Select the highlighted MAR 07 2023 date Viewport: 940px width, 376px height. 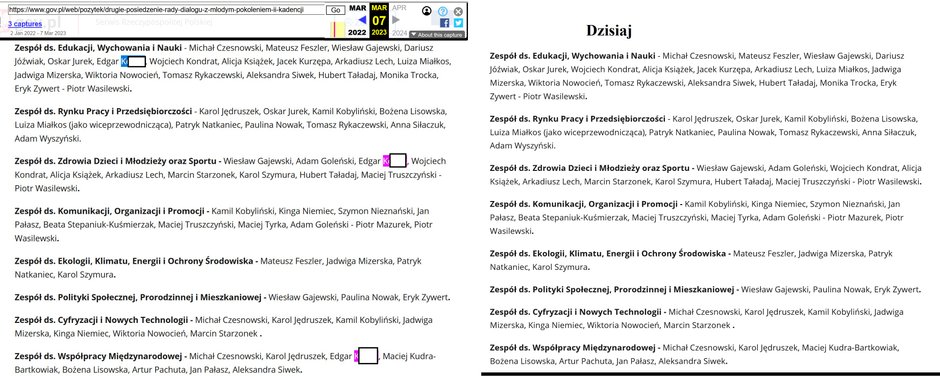pyautogui.click(x=379, y=19)
